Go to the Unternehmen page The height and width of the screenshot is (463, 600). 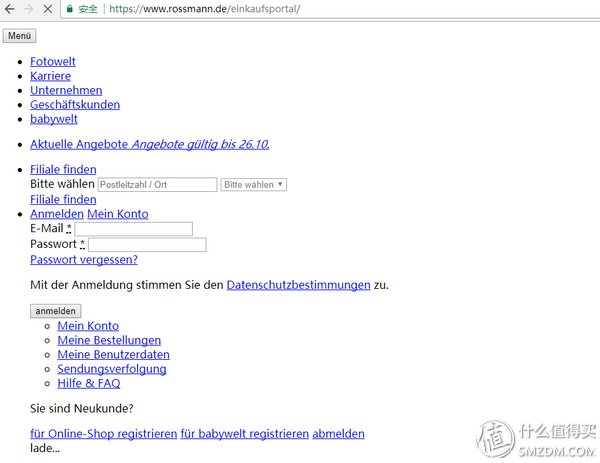tap(66, 90)
